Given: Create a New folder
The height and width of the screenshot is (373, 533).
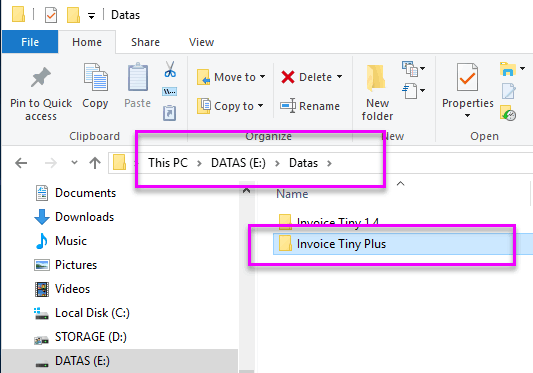Looking at the screenshot, I should tap(377, 92).
